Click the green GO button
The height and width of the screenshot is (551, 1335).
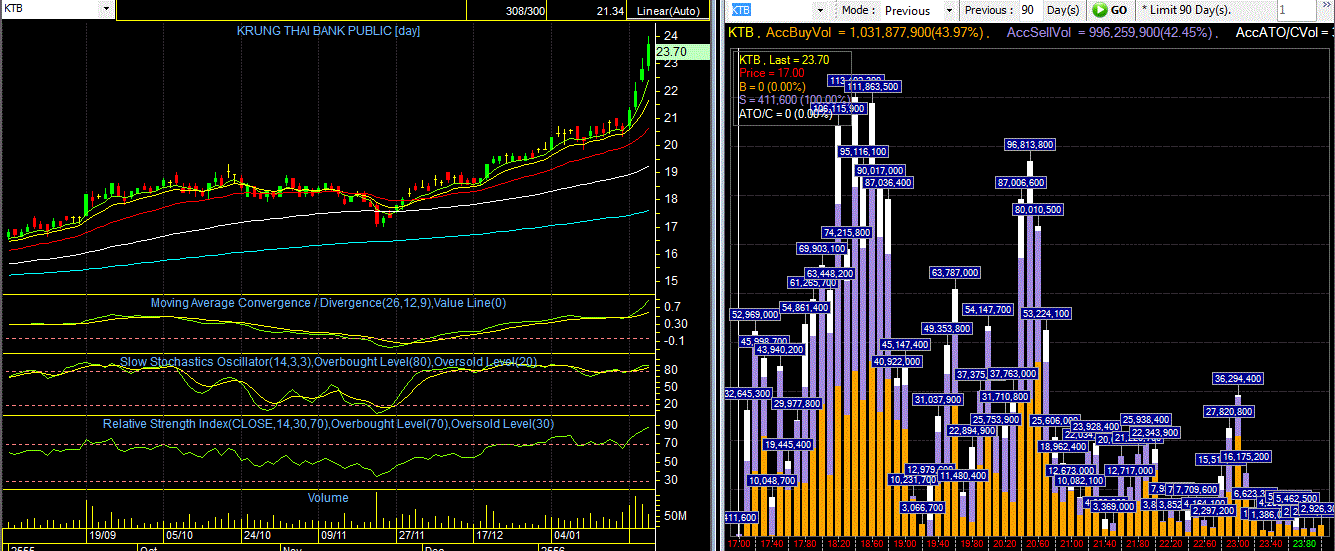click(1110, 10)
